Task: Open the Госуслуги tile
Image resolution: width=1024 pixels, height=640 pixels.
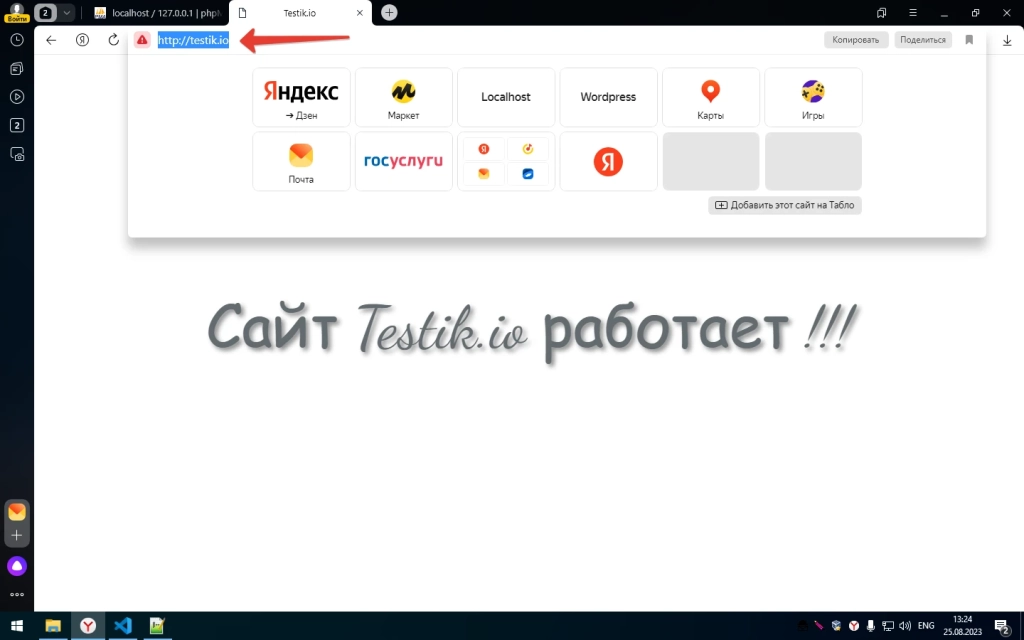Action: point(403,161)
